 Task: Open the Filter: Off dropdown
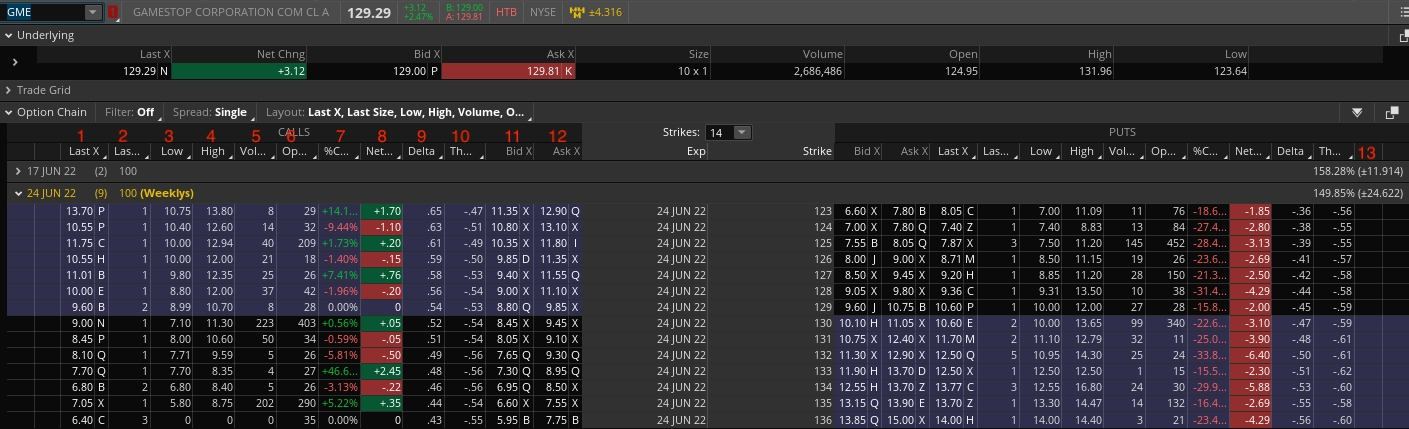[130, 113]
